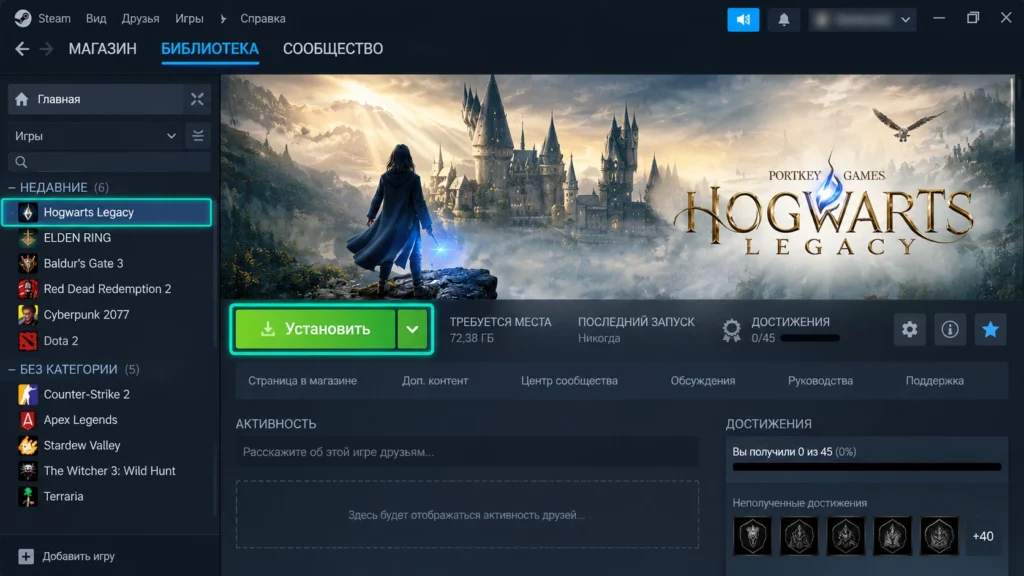Click the Hogwarts Legacy hero banner image
The width and height of the screenshot is (1024, 576).
[618, 187]
